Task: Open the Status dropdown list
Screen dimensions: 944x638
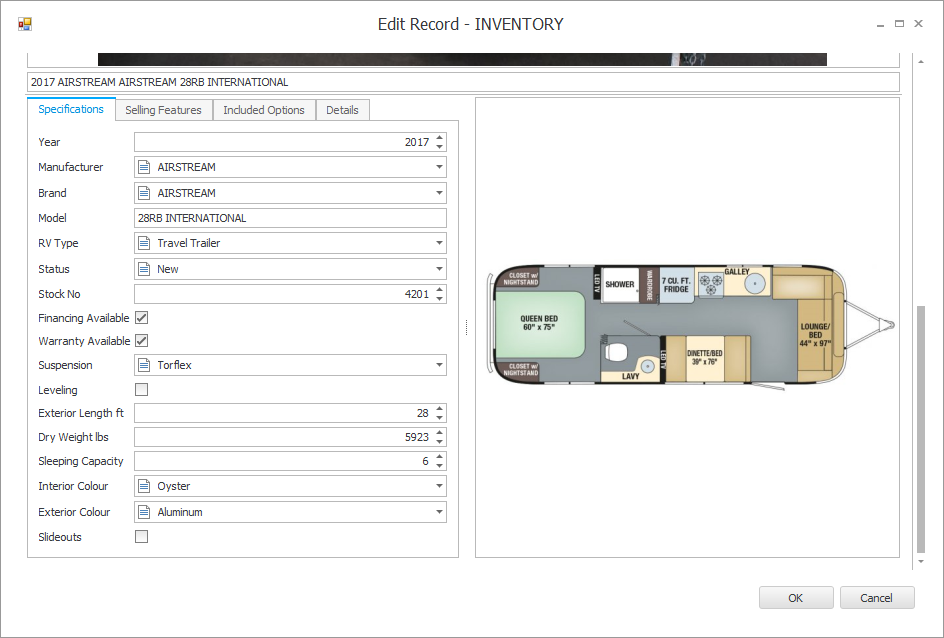Action: (439, 269)
